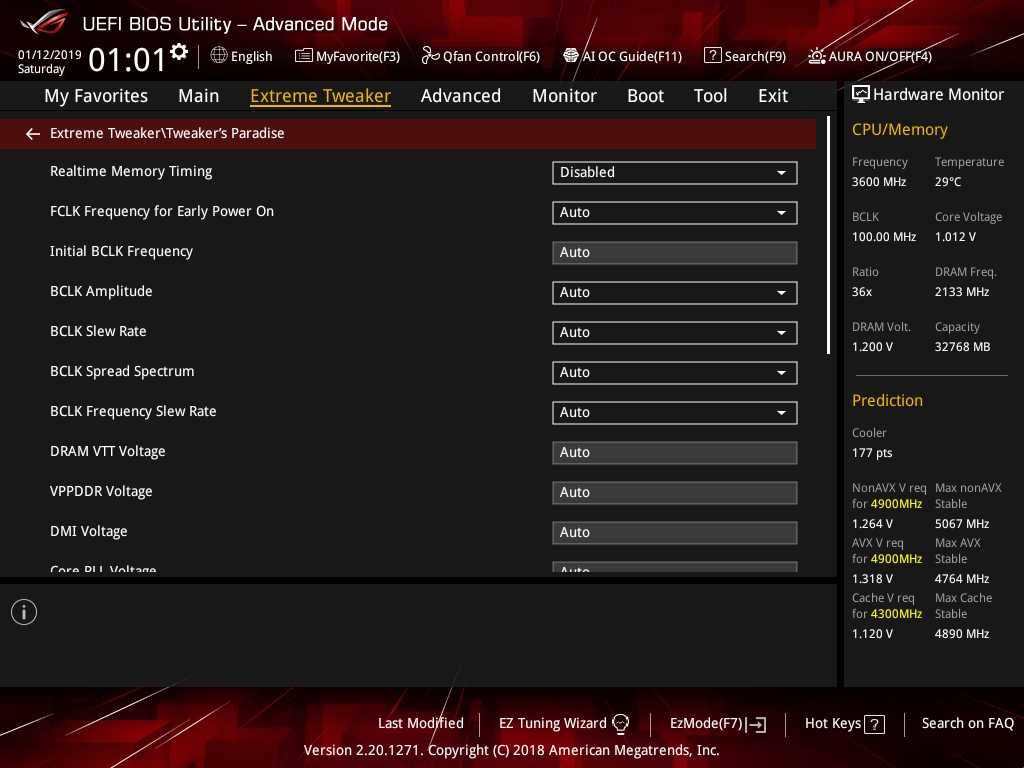Viewport: 1024px width, 768px height.
Task: Open Realtime Memory Timing dropdown
Action: (x=674, y=172)
